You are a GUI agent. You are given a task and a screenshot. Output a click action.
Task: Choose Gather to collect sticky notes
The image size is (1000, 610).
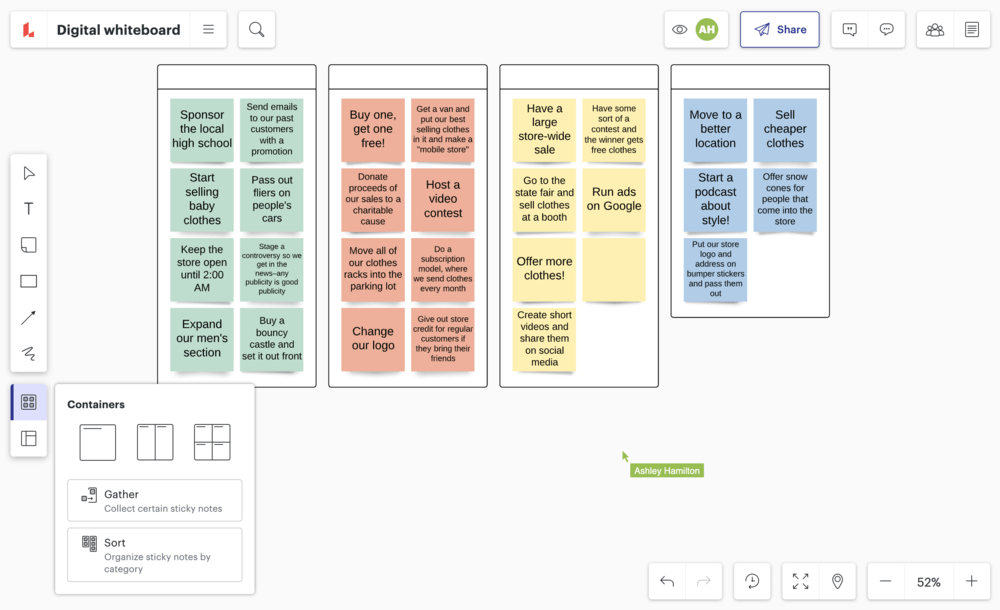(x=154, y=500)
